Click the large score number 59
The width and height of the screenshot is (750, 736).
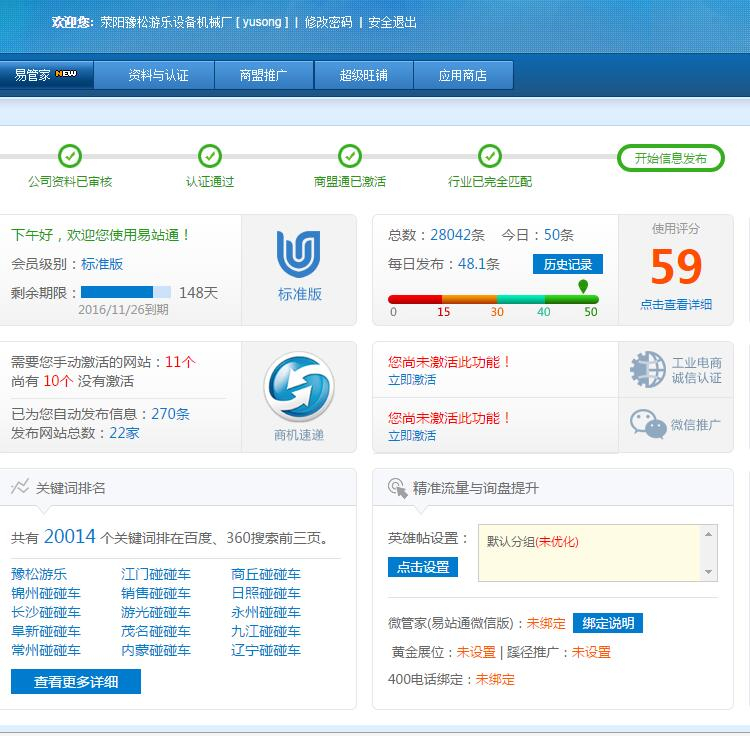click(x=676, y=266)
